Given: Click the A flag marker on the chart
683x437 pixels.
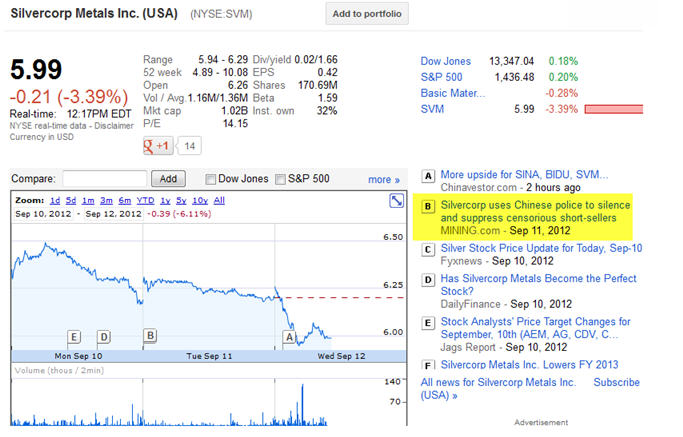Looking at the screenshot, I should point(290,337).
